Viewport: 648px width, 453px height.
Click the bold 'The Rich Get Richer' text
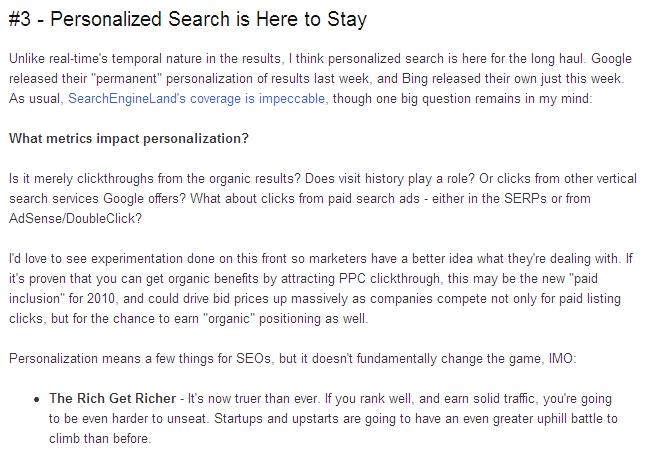113,398
